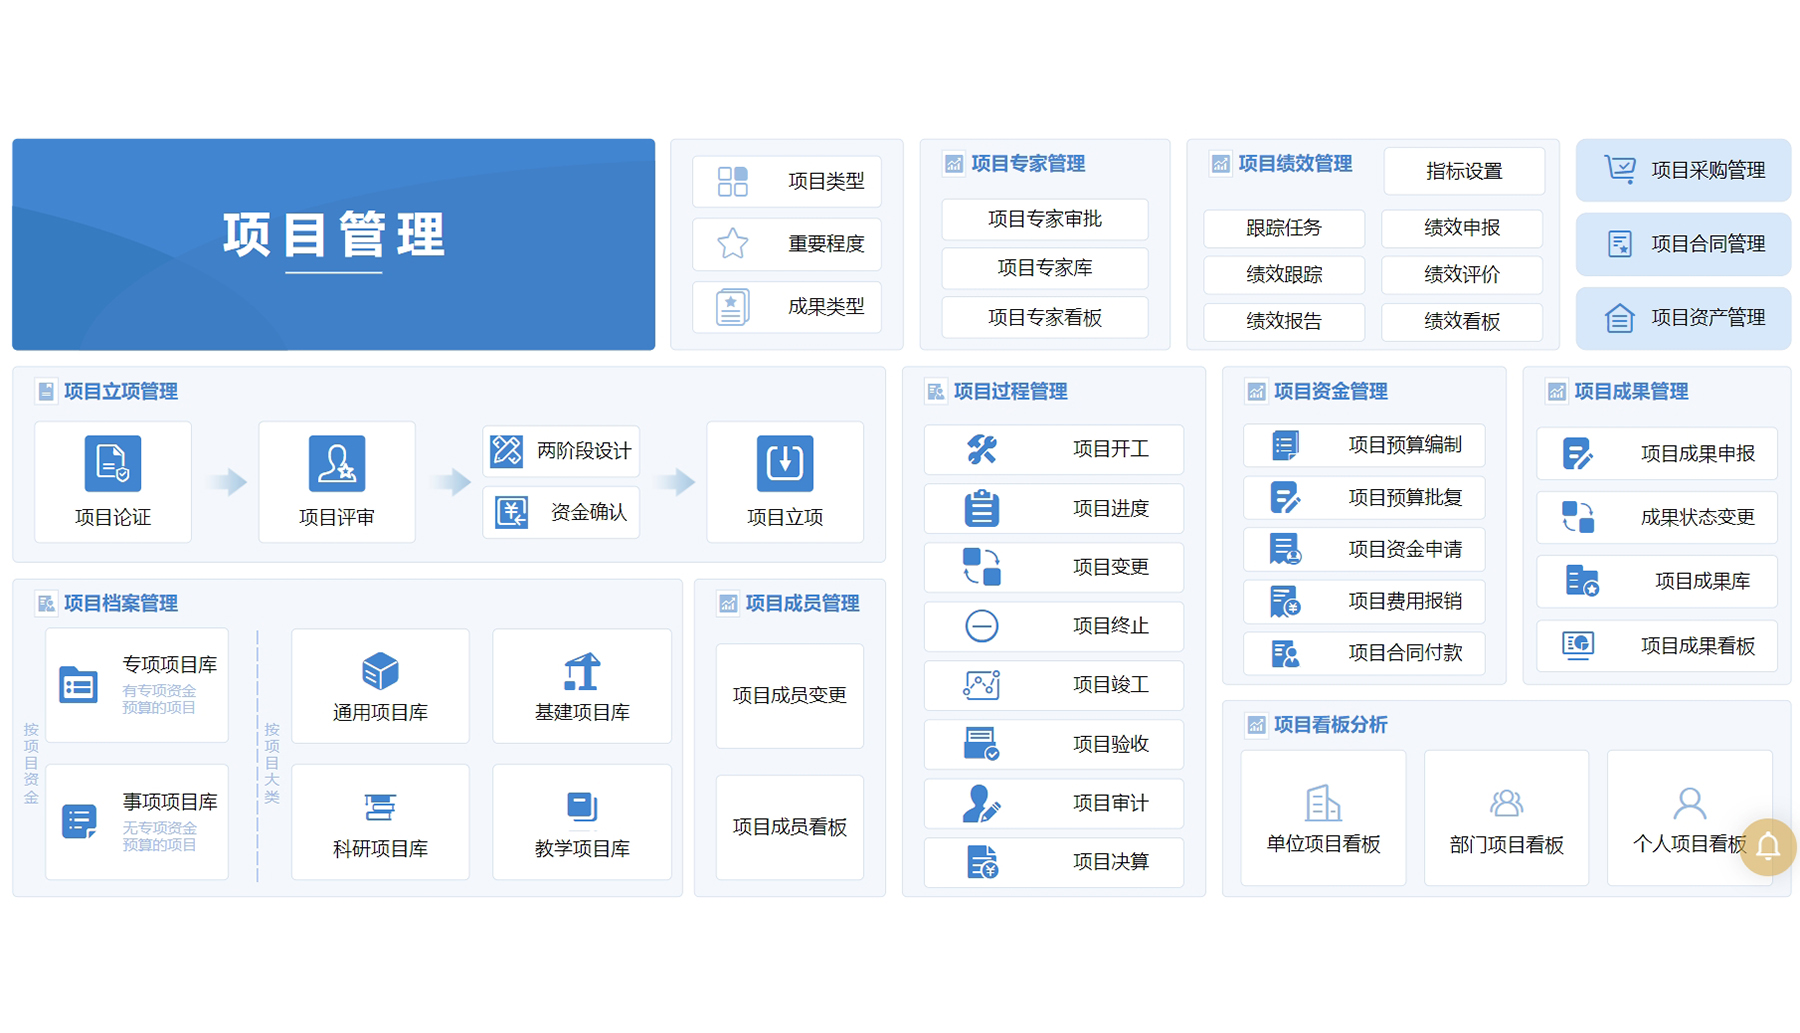Click the 项目专家库 entry
The image size is (1800, 1033).
pyautogui.click(x=1044, y=268)
